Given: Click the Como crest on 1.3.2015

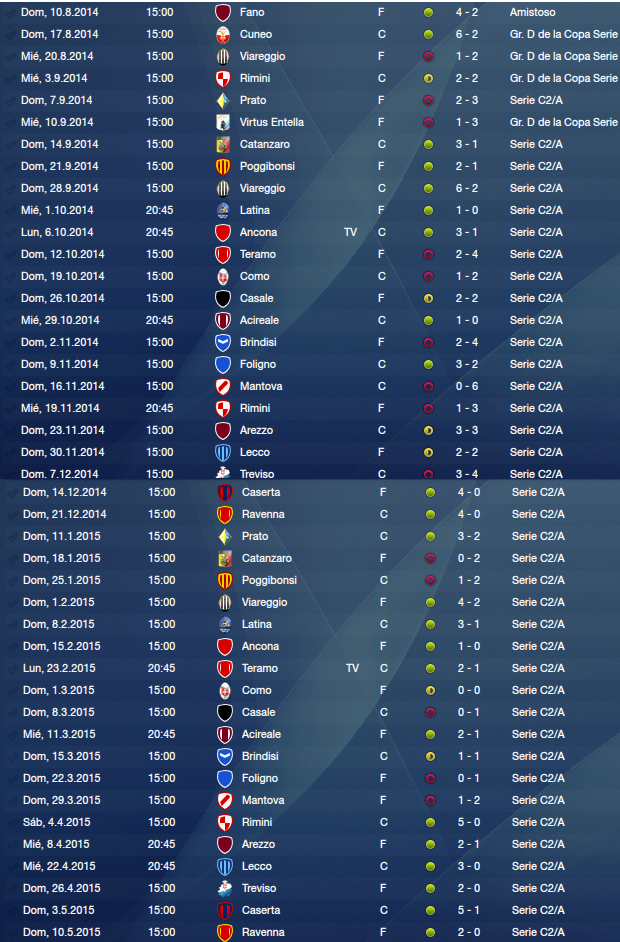Looking at the screenshot, I should click(225, 690).
